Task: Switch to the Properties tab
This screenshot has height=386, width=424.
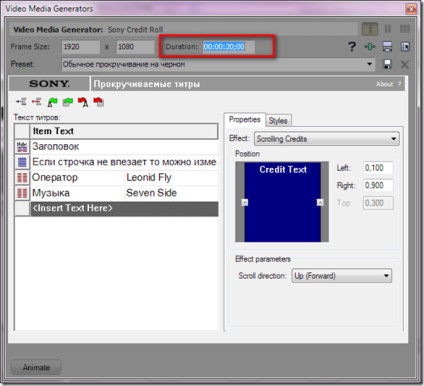Action: (x=244, y=120)
